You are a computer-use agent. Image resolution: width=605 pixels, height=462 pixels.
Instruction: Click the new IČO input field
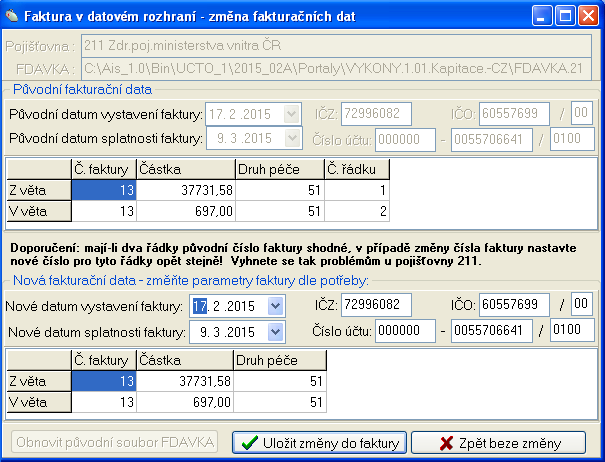tap(514, 305)
